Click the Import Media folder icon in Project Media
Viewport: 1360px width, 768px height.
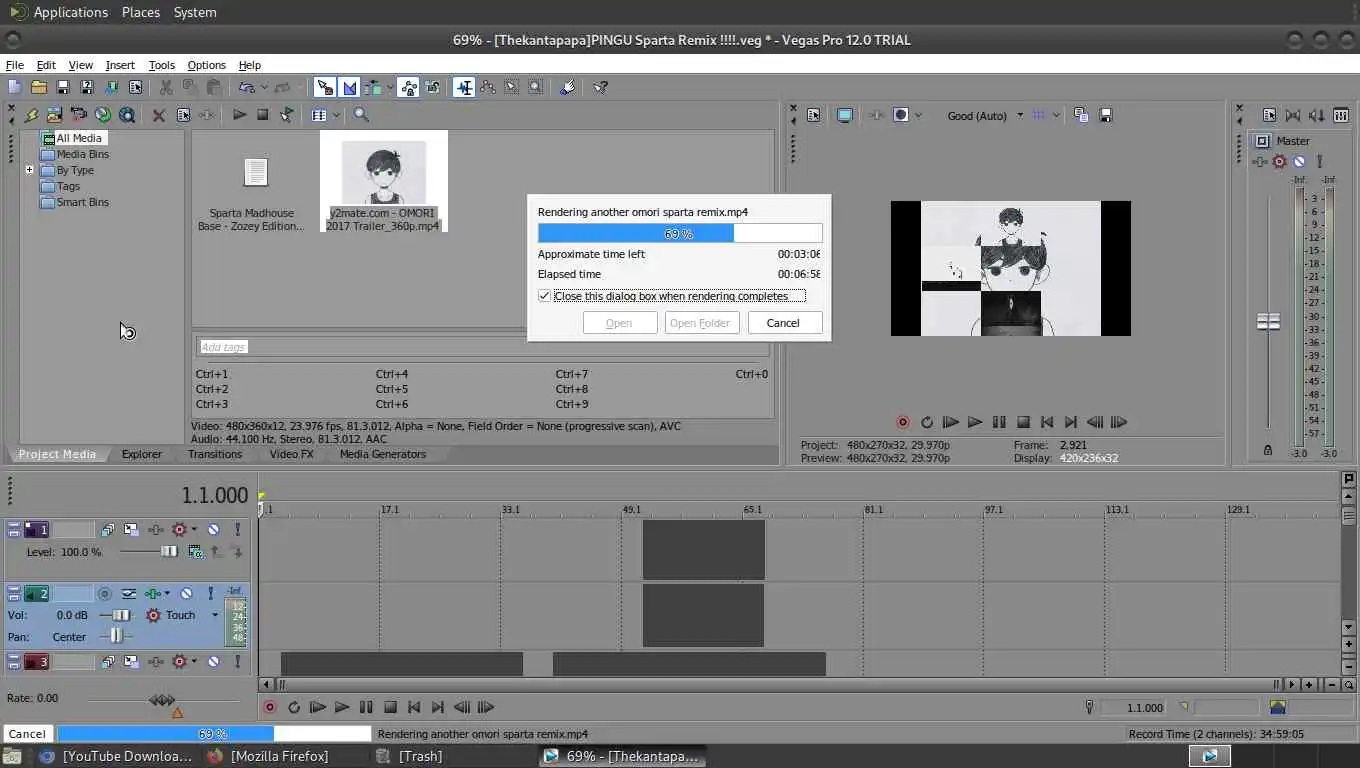(54, 115)
